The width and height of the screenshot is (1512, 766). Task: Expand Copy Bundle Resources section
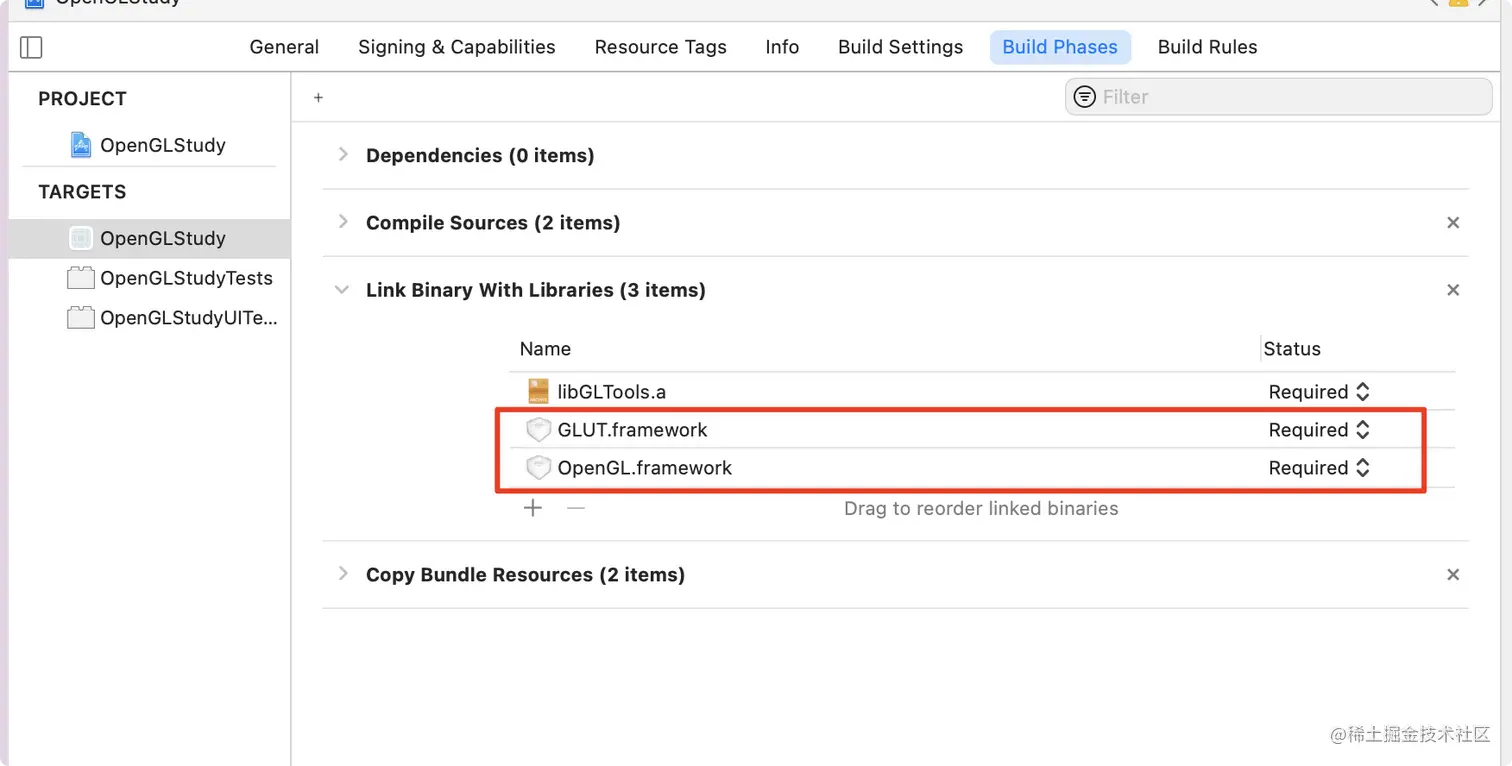(x=343, y=574)
